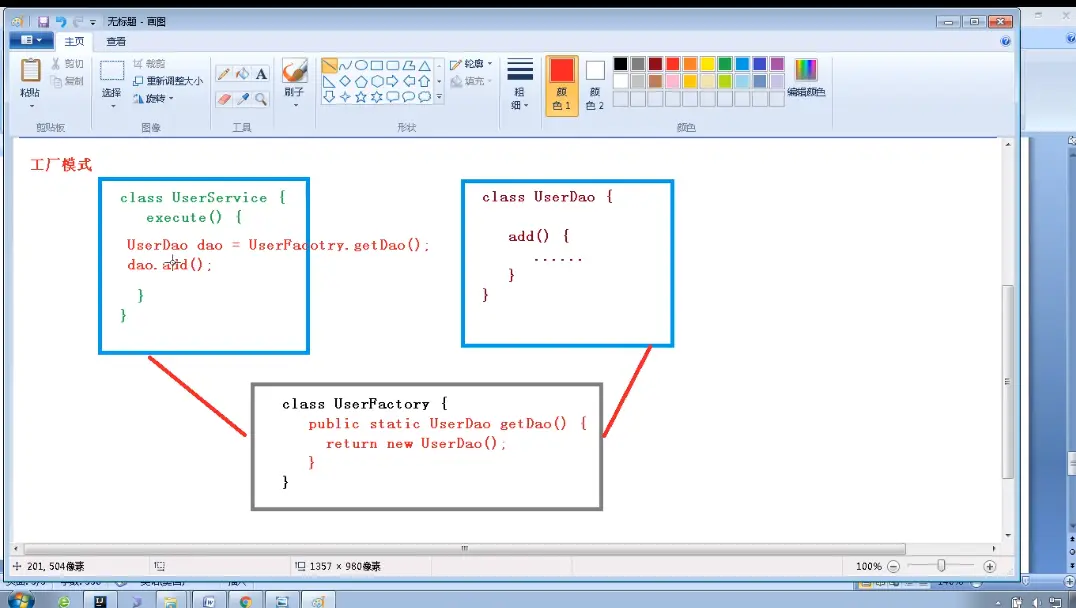This screenshot has height=608, width=1076.
Task: Activate Color 2 (颜色 2) selector
Action: tap(595, 85)
